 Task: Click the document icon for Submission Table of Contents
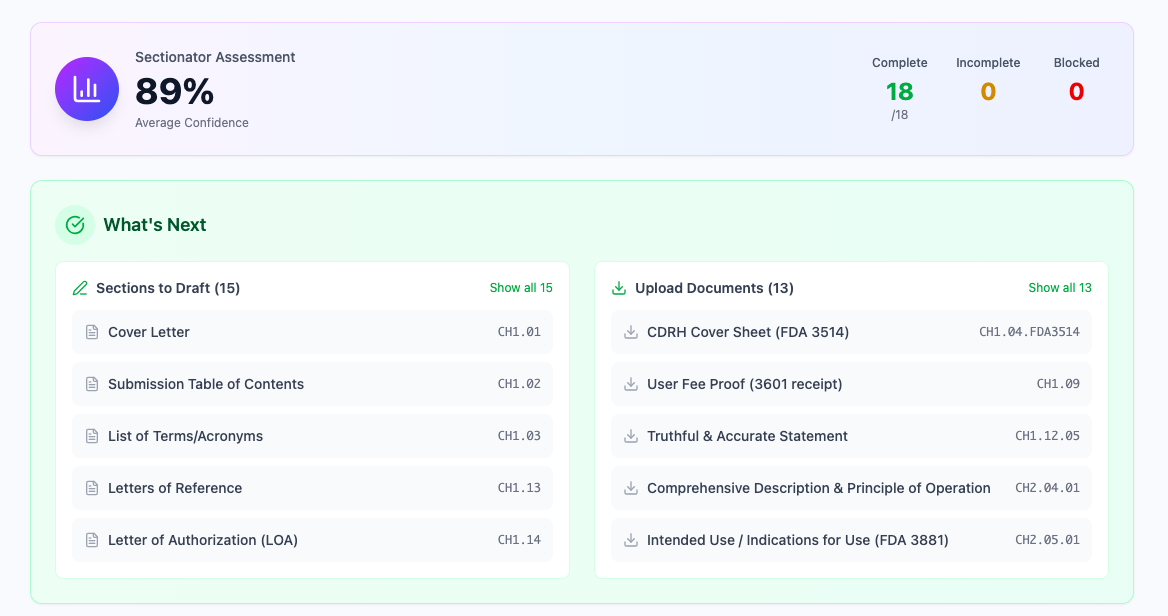point(90,384)
